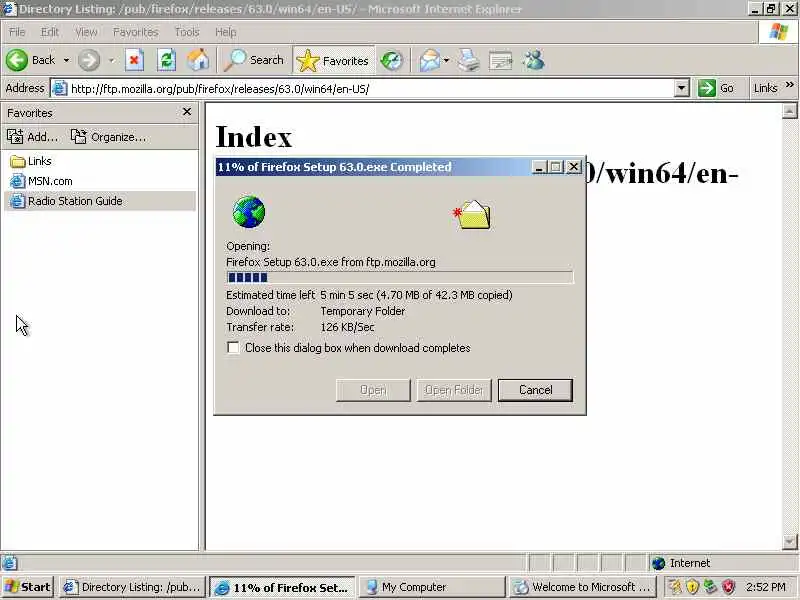
Task: Click the Mail envelope icon
Action: click(x=430, y=61)
